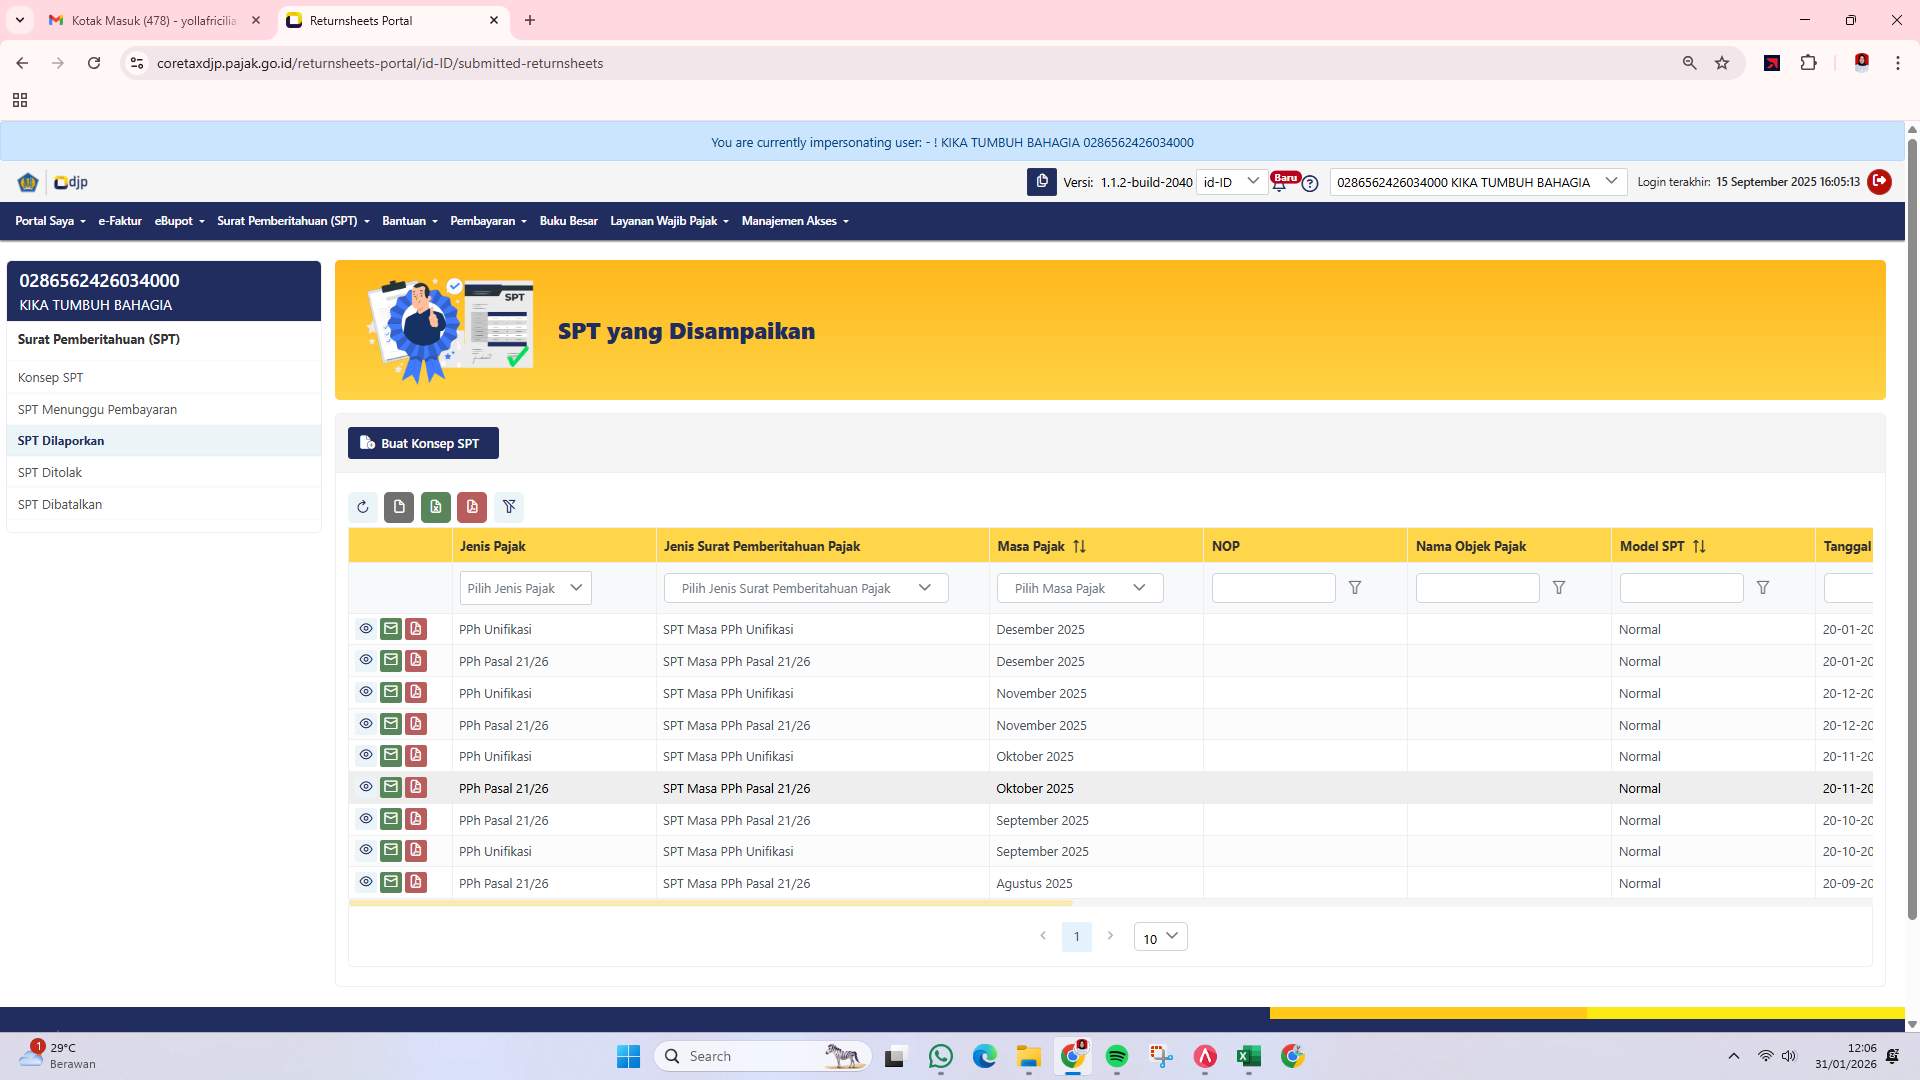Download PDF for the Agustus 2025 SPT row
The width and height of the screenshot is (1920, 1080).
pyautogui.click(x=415, y=881)
